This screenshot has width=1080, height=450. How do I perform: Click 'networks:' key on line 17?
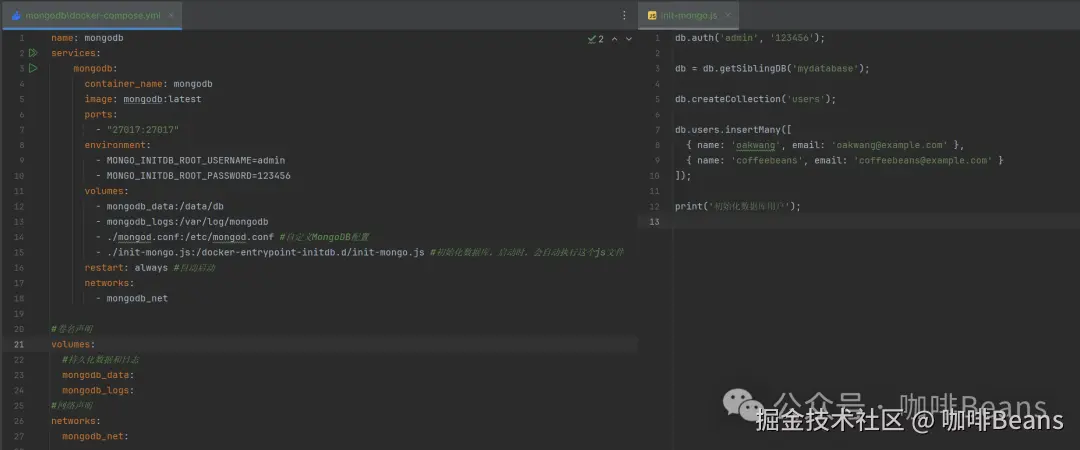pos(109,283)
